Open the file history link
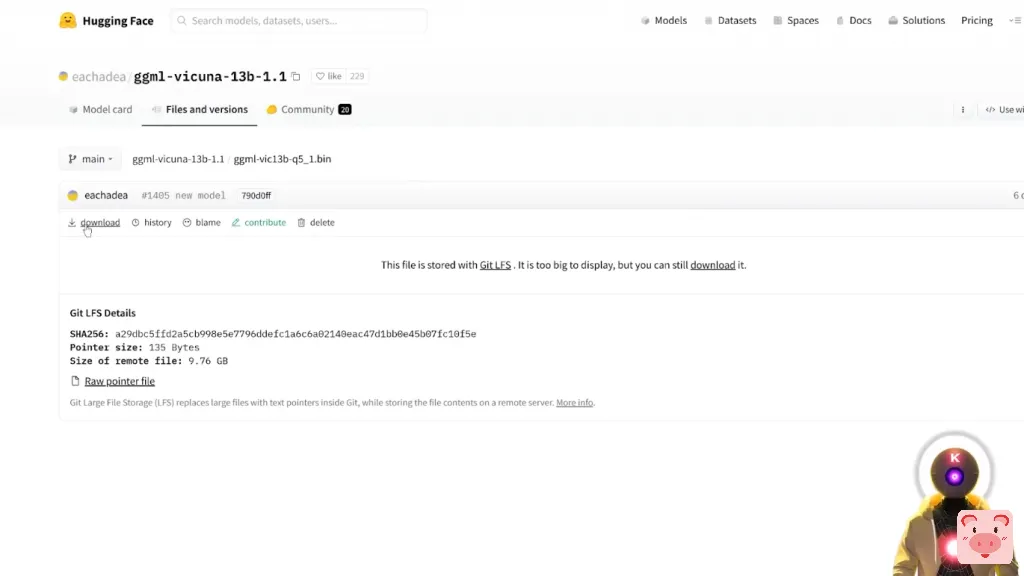The image size is (1024, 576). tap(157, 223)
